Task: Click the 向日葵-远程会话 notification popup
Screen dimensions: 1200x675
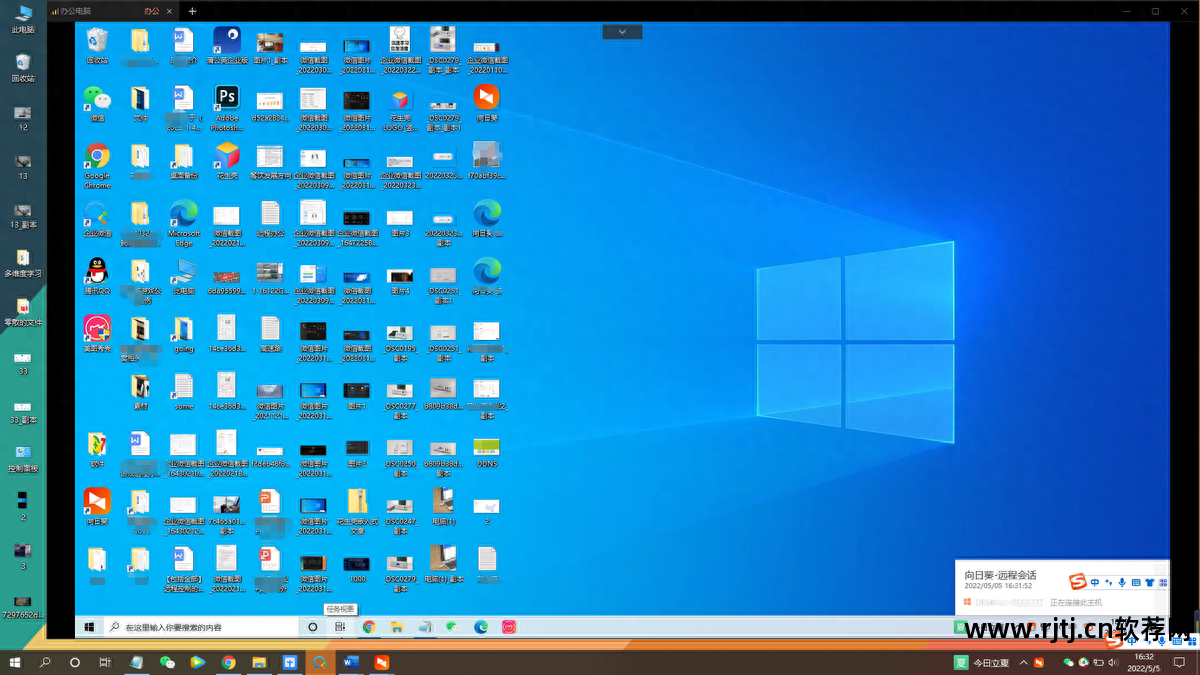Action: coord(1062,587)
